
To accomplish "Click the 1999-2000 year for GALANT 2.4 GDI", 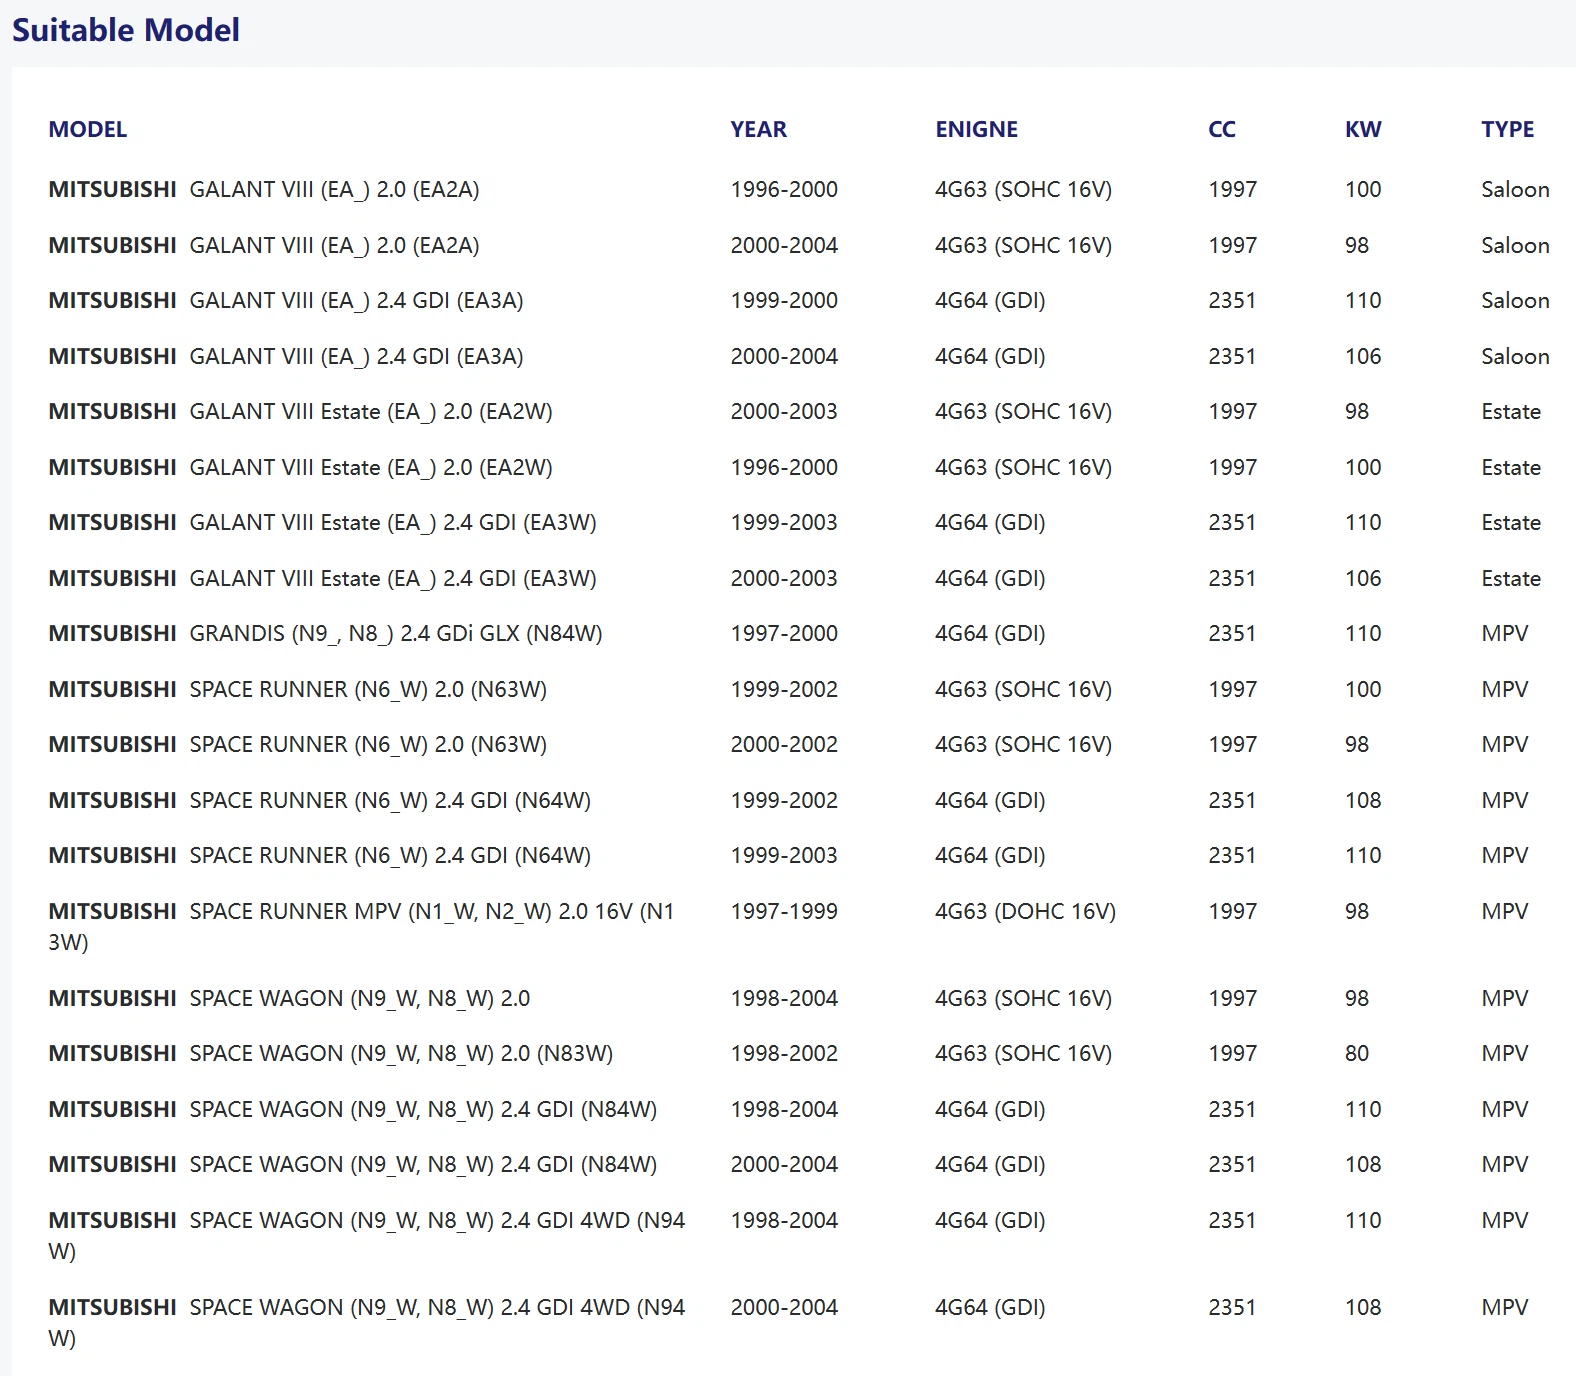I will point(784,300).
